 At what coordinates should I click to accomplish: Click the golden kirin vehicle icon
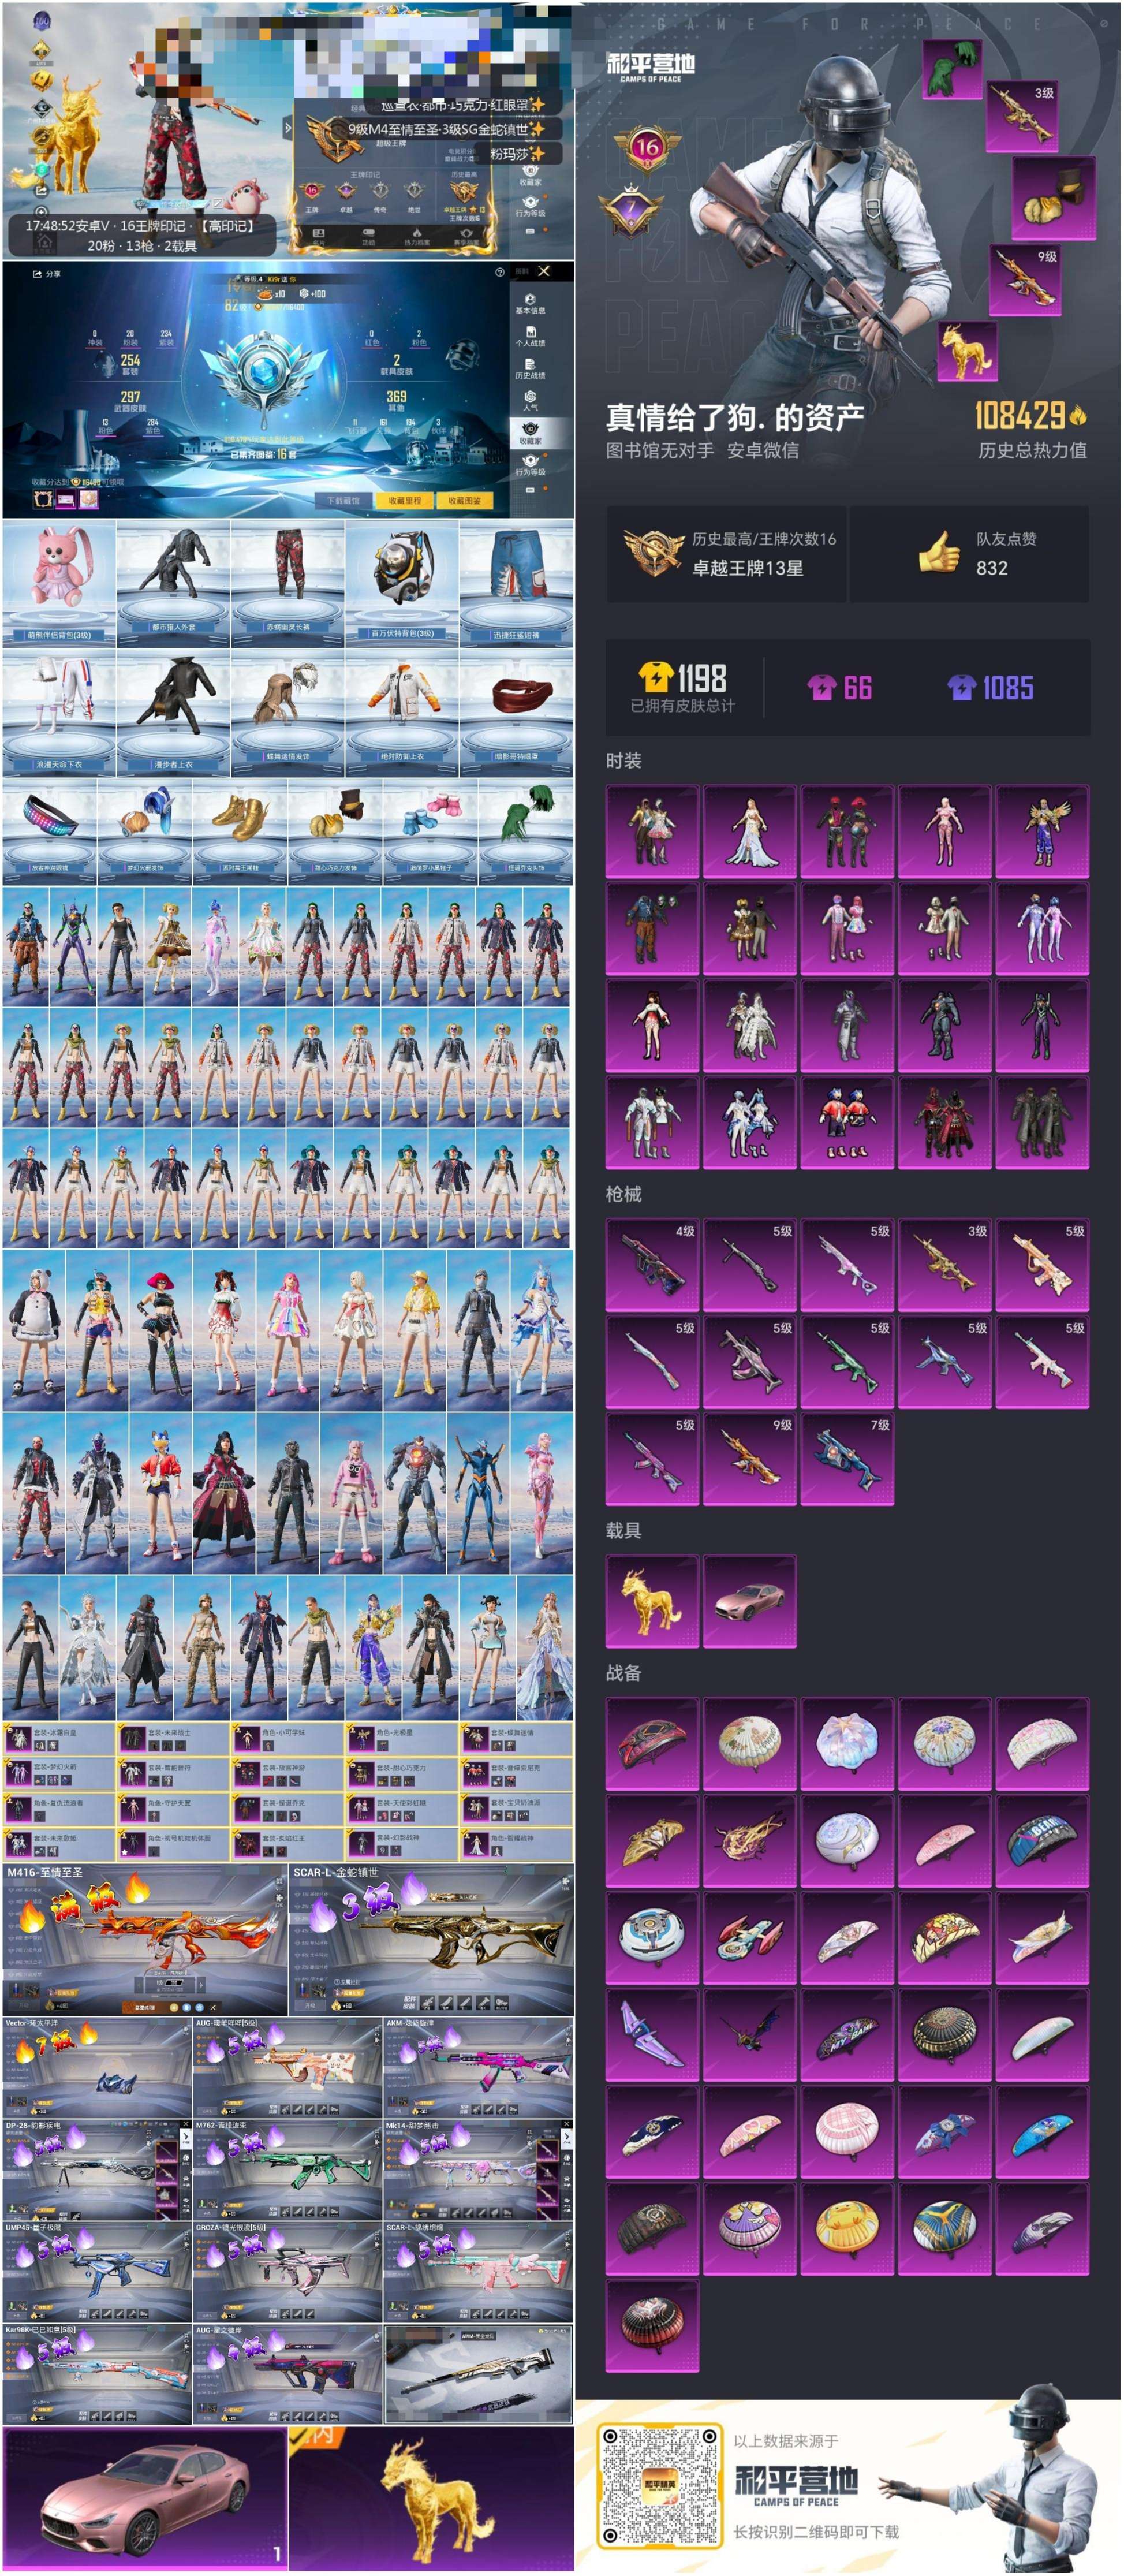652,1600
